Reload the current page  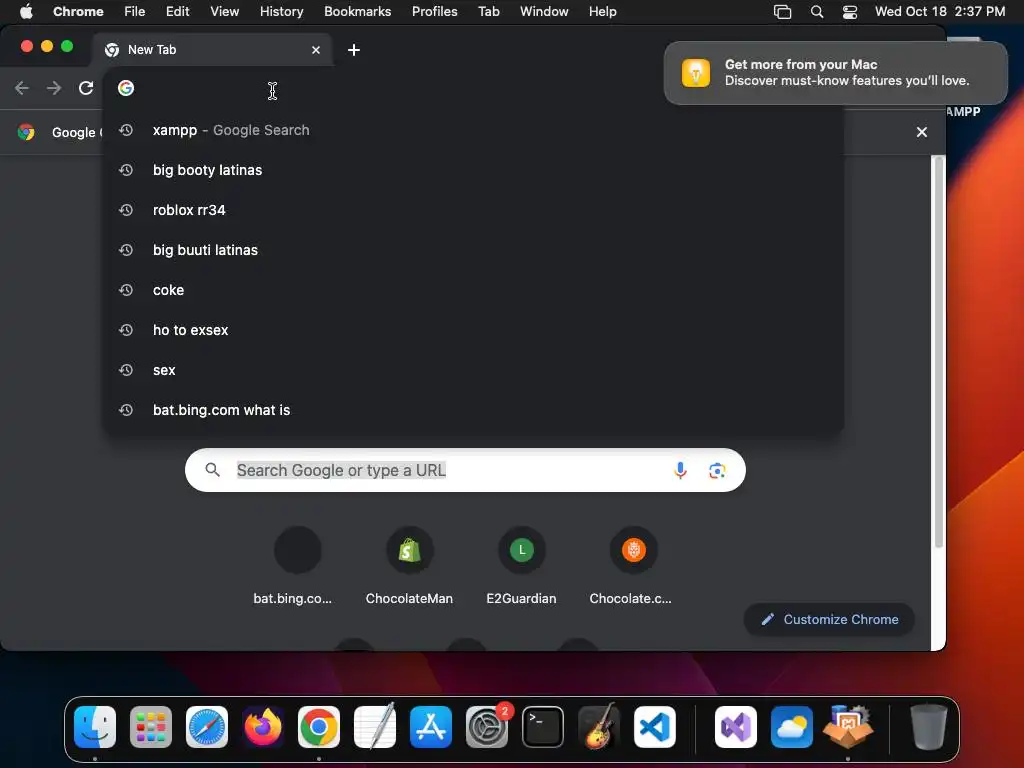click(x=86, y=88)
